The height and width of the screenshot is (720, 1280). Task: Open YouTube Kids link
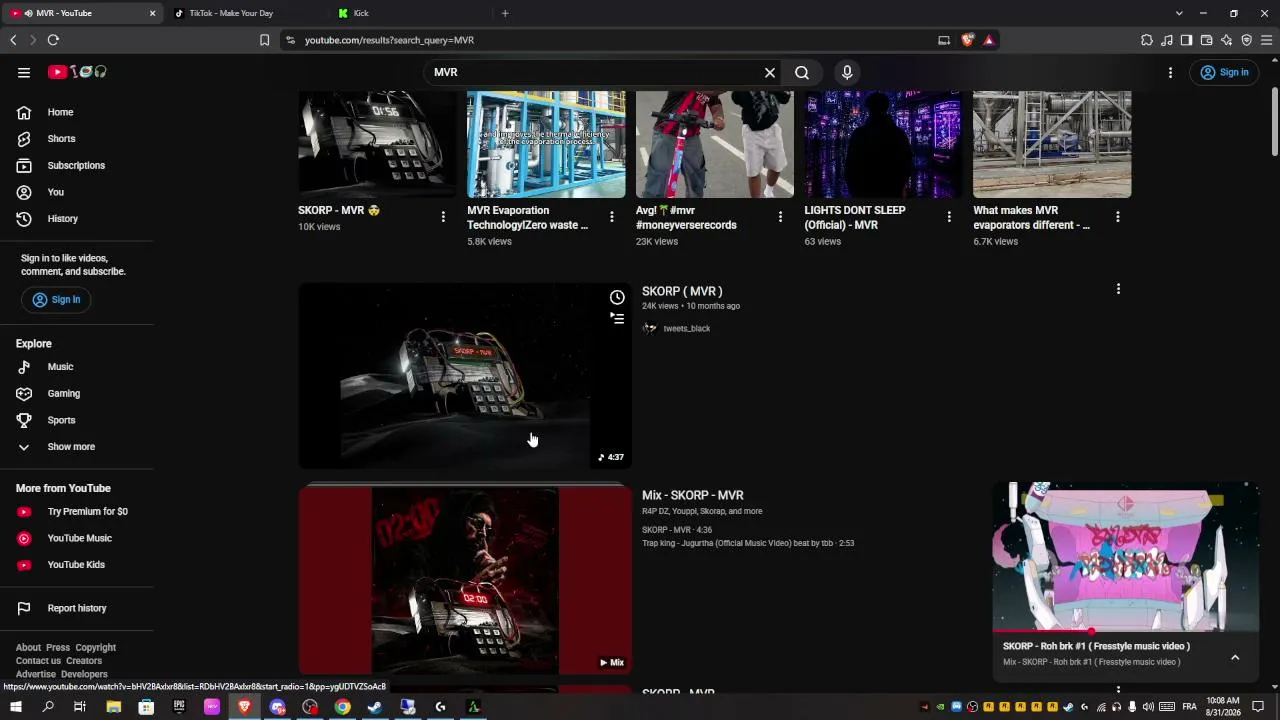(x=76, y=565)
